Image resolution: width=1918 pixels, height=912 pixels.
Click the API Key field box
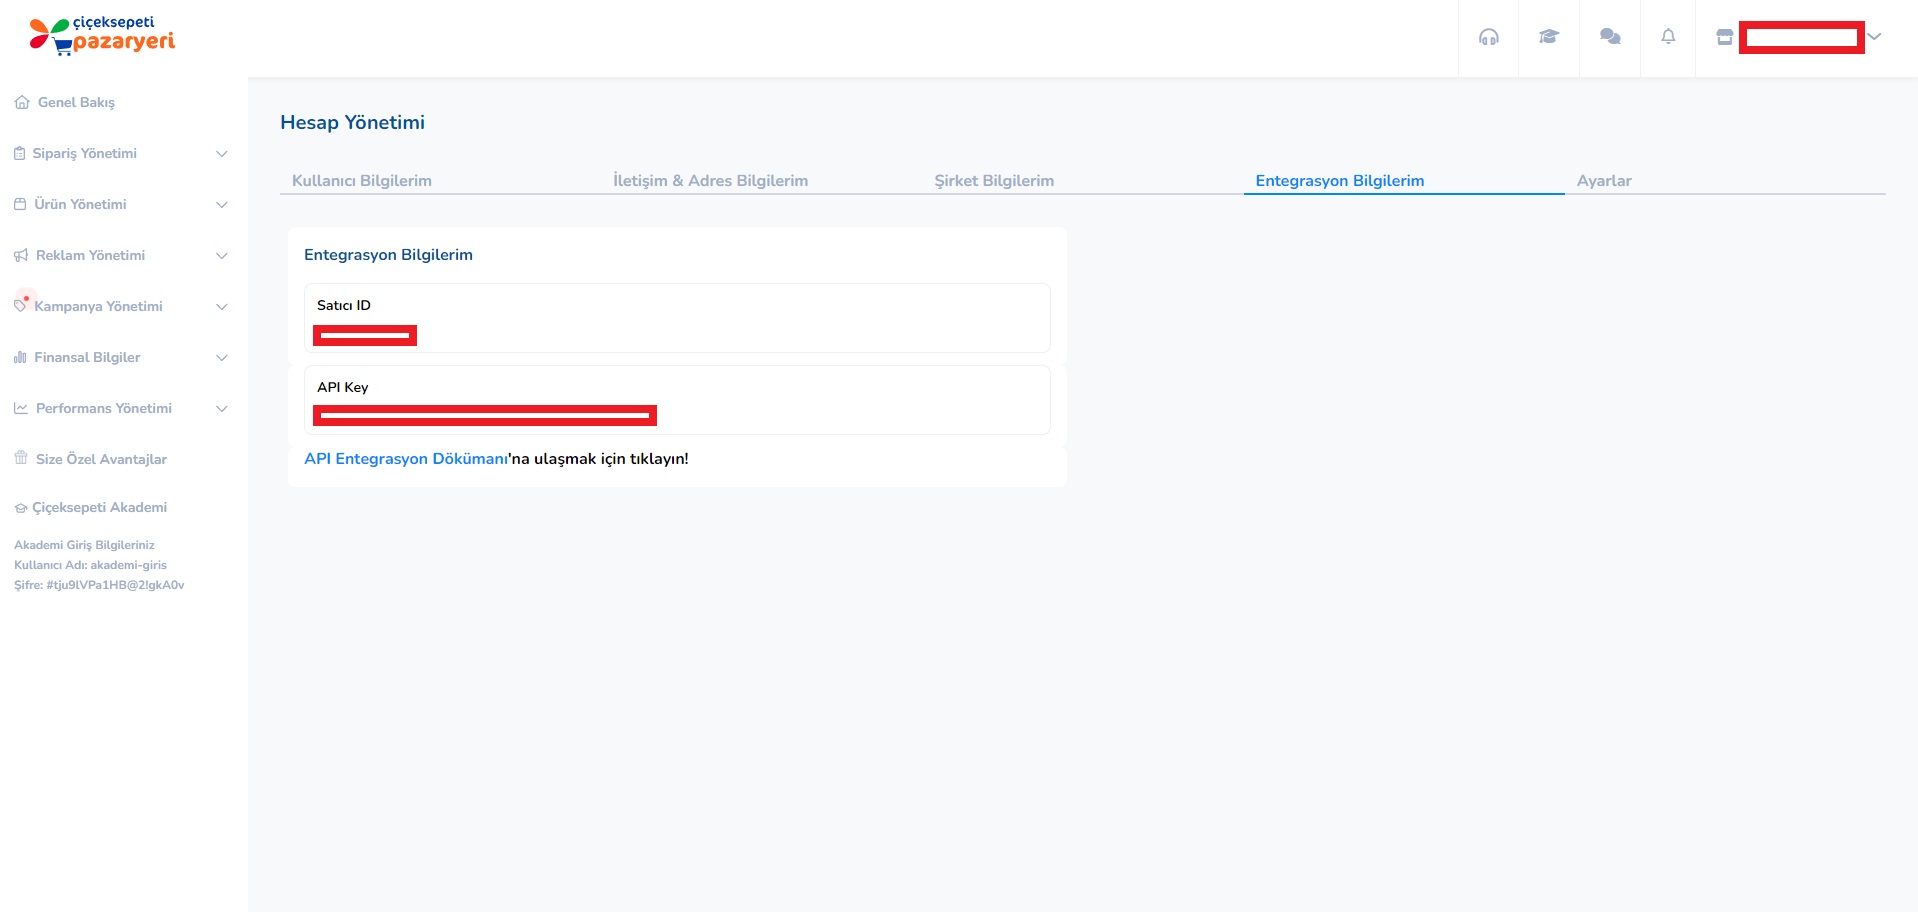coord(676,400)
